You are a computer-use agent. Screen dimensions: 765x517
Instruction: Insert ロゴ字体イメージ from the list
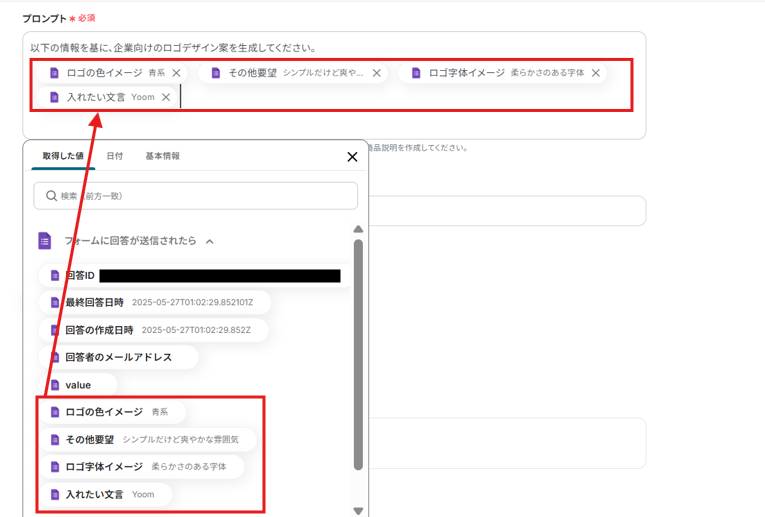tap(141, 467)
